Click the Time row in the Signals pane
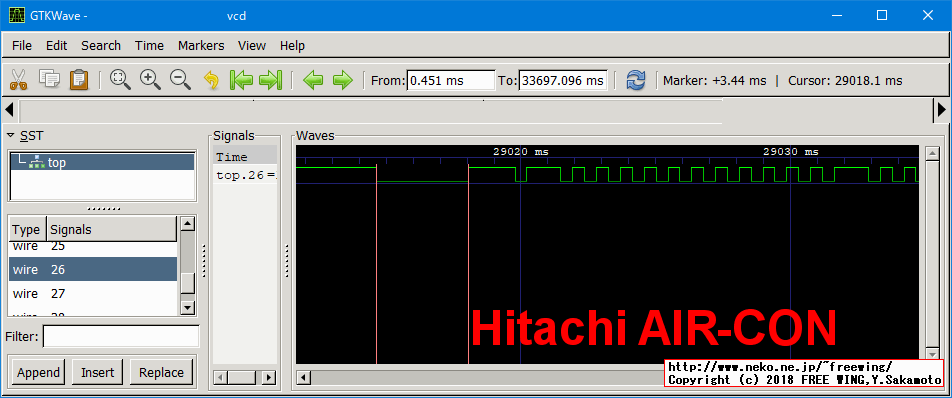 point(245,157)
